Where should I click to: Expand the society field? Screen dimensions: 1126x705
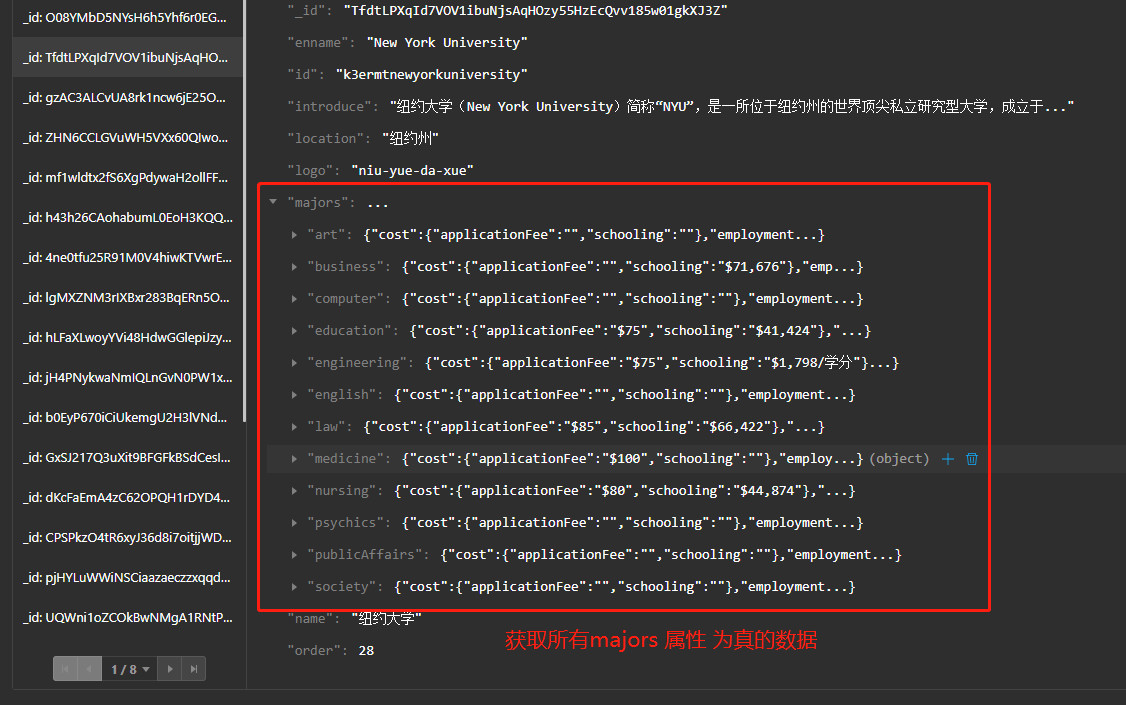[x=294, y=587]
